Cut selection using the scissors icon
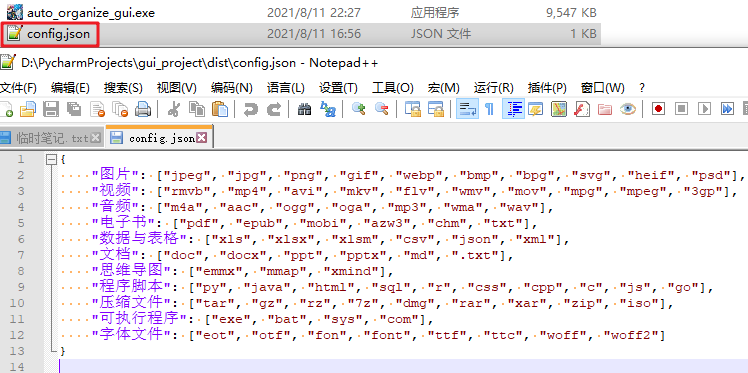 [174, 109]
